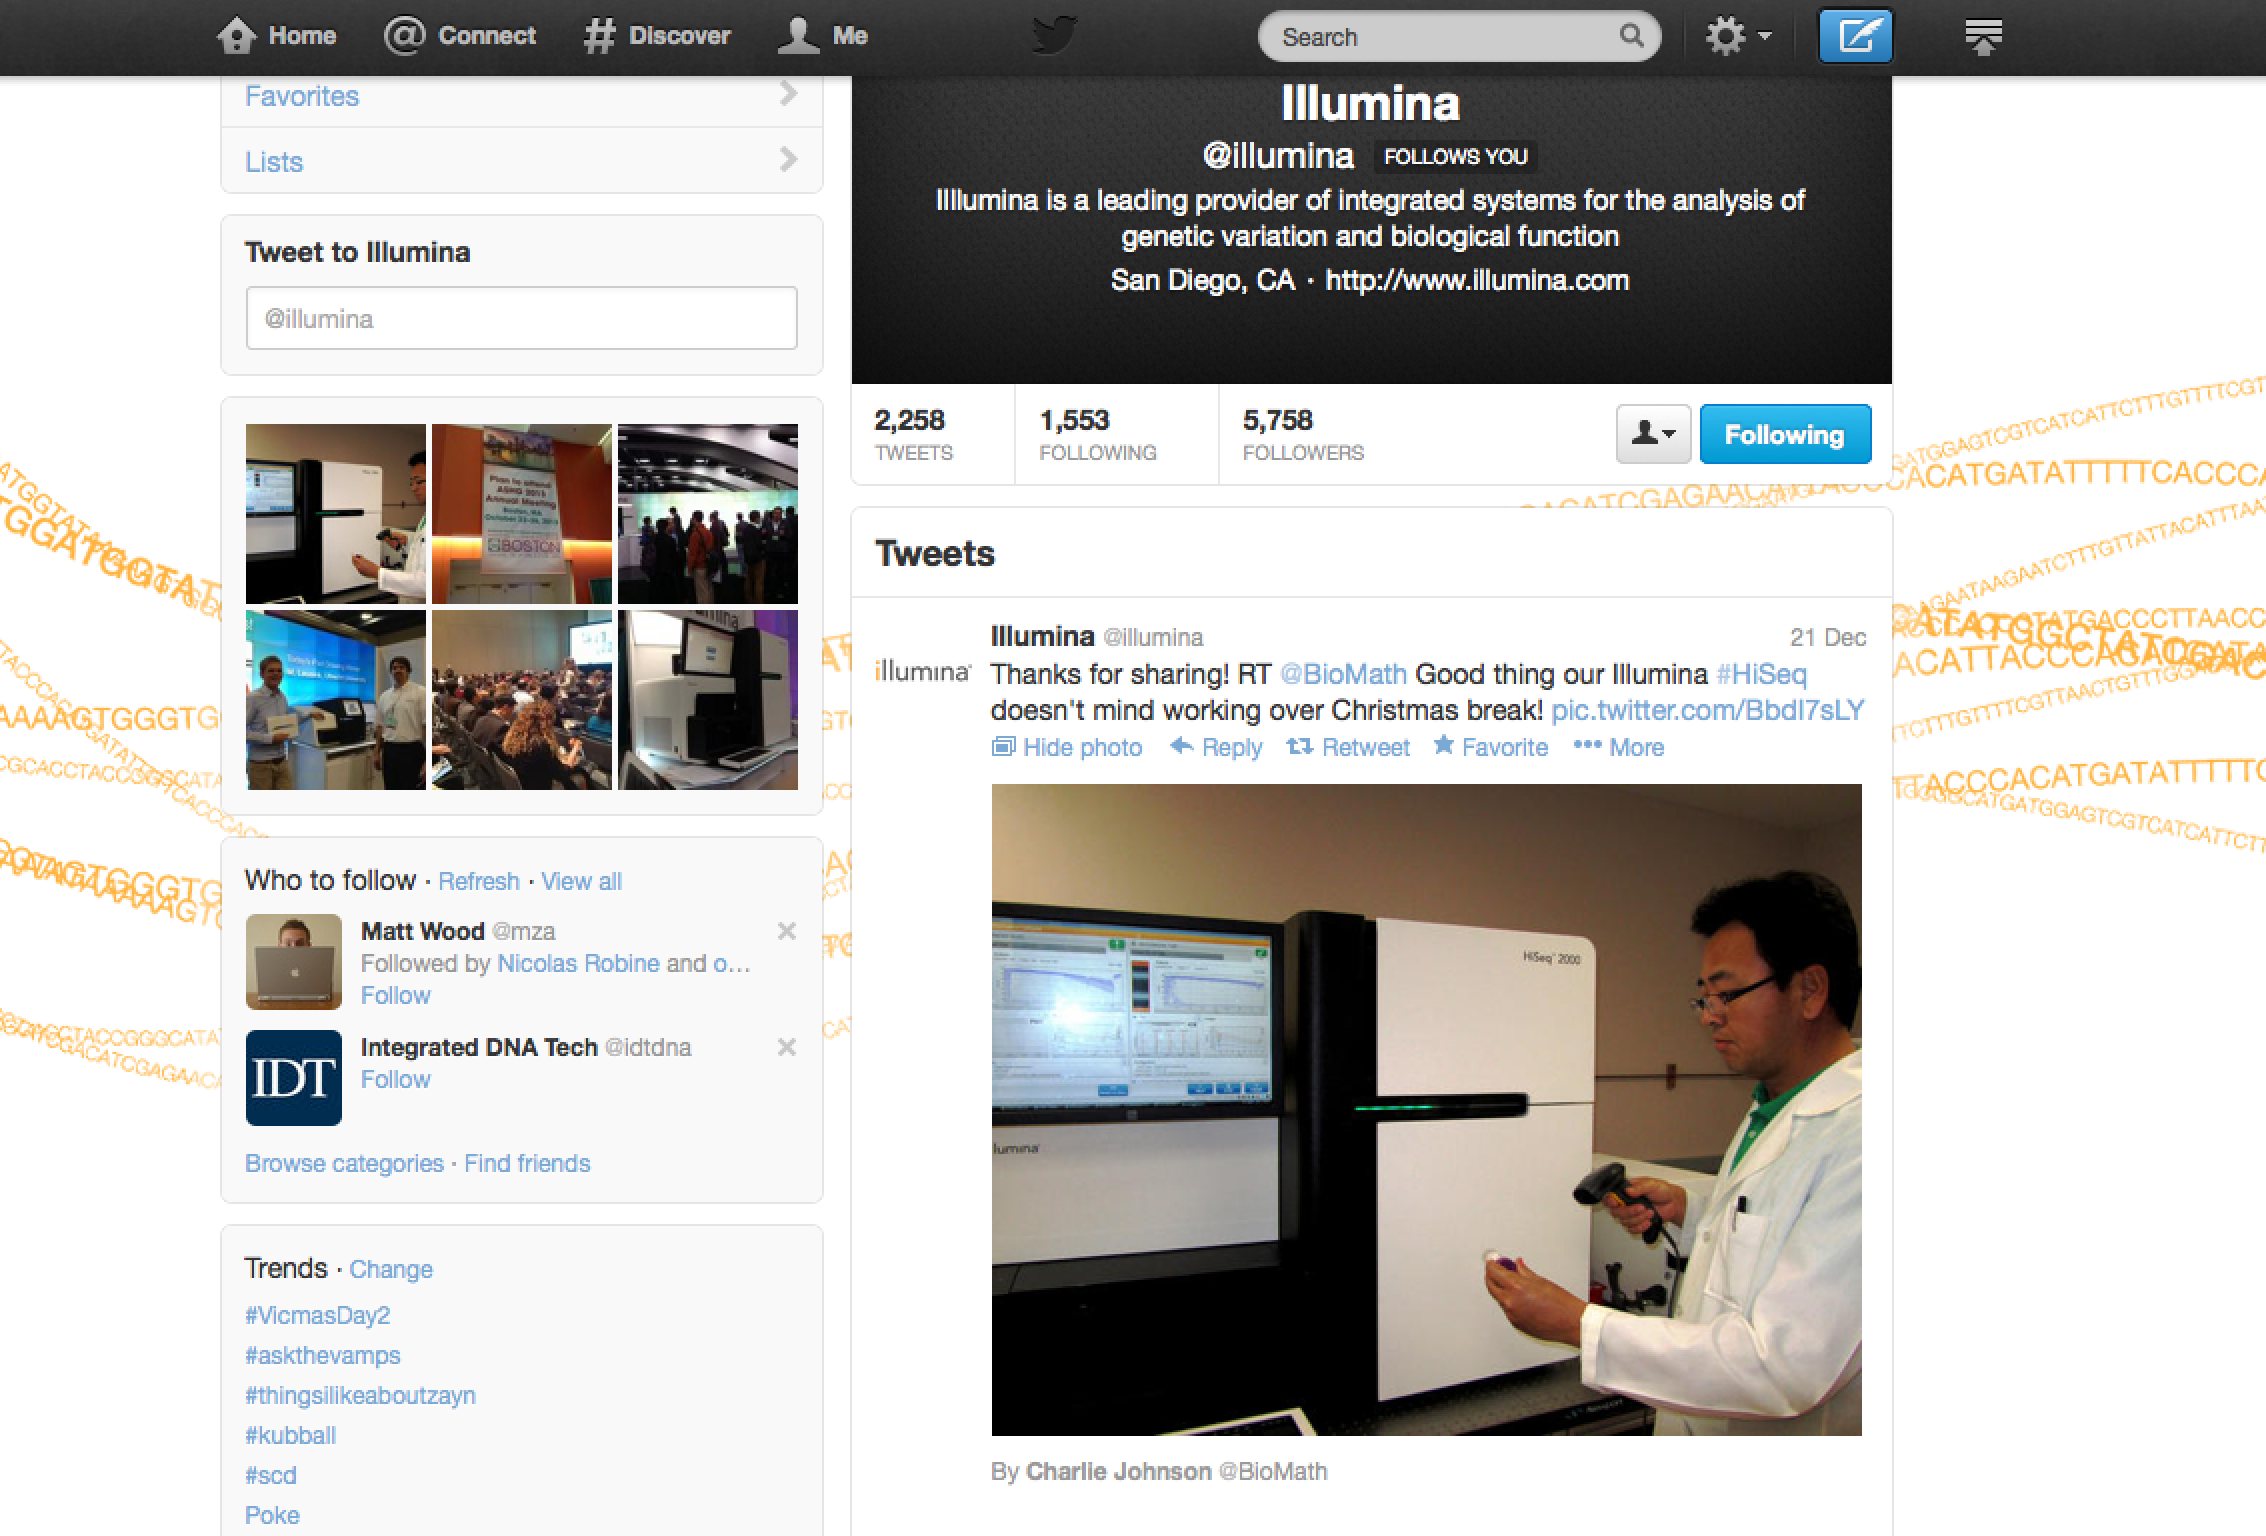Open #scd trend
The image size is (2266, 1536).
click(270, 1475)
